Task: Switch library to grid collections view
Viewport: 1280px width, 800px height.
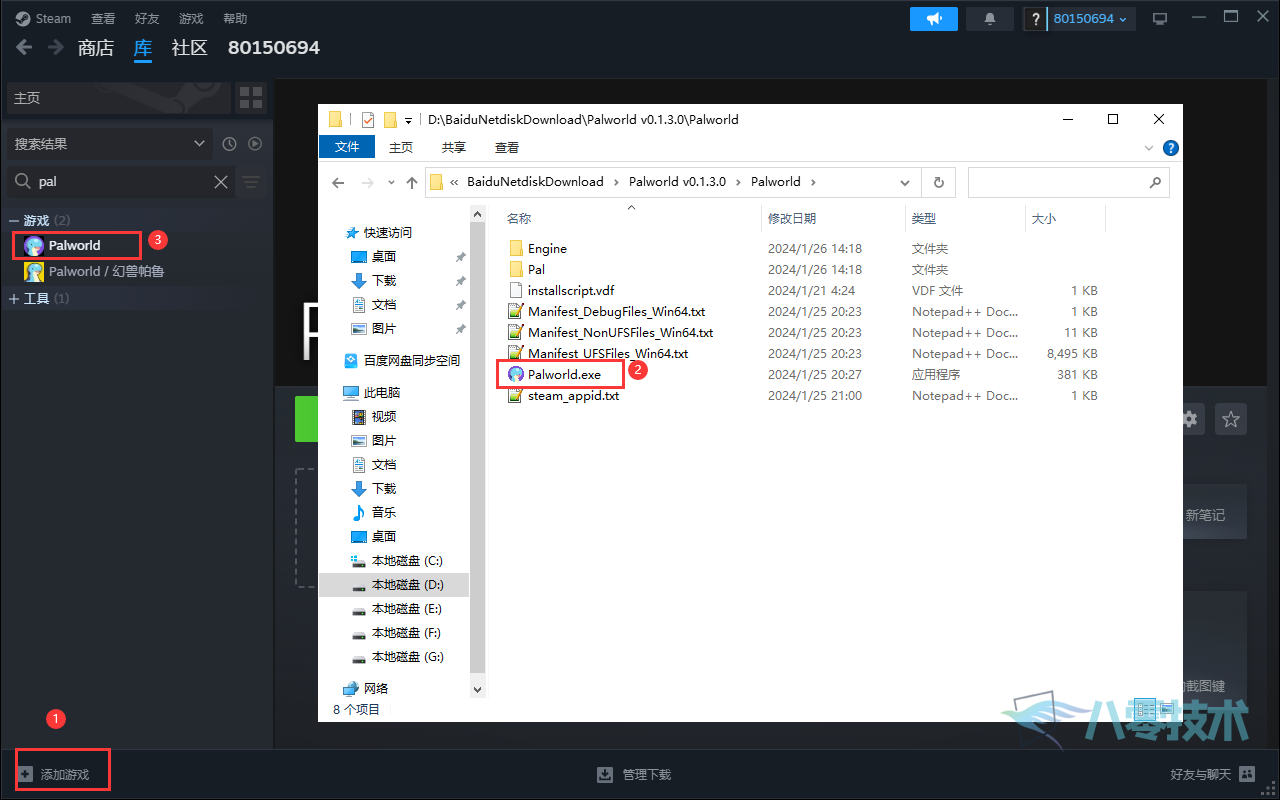Action: tap(251, 98)
